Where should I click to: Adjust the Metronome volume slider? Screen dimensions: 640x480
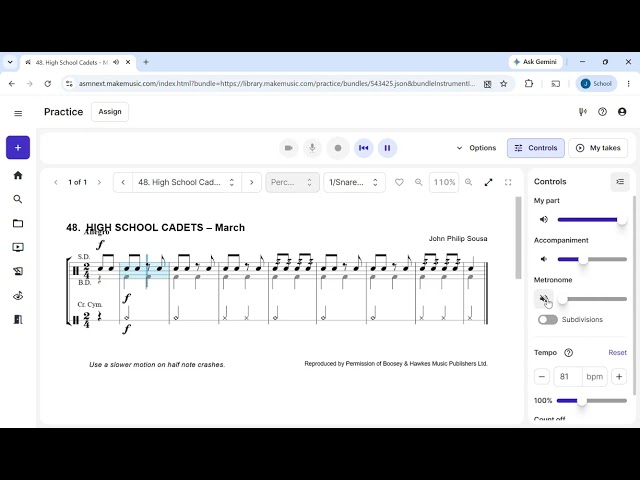[x=592, y=299]
